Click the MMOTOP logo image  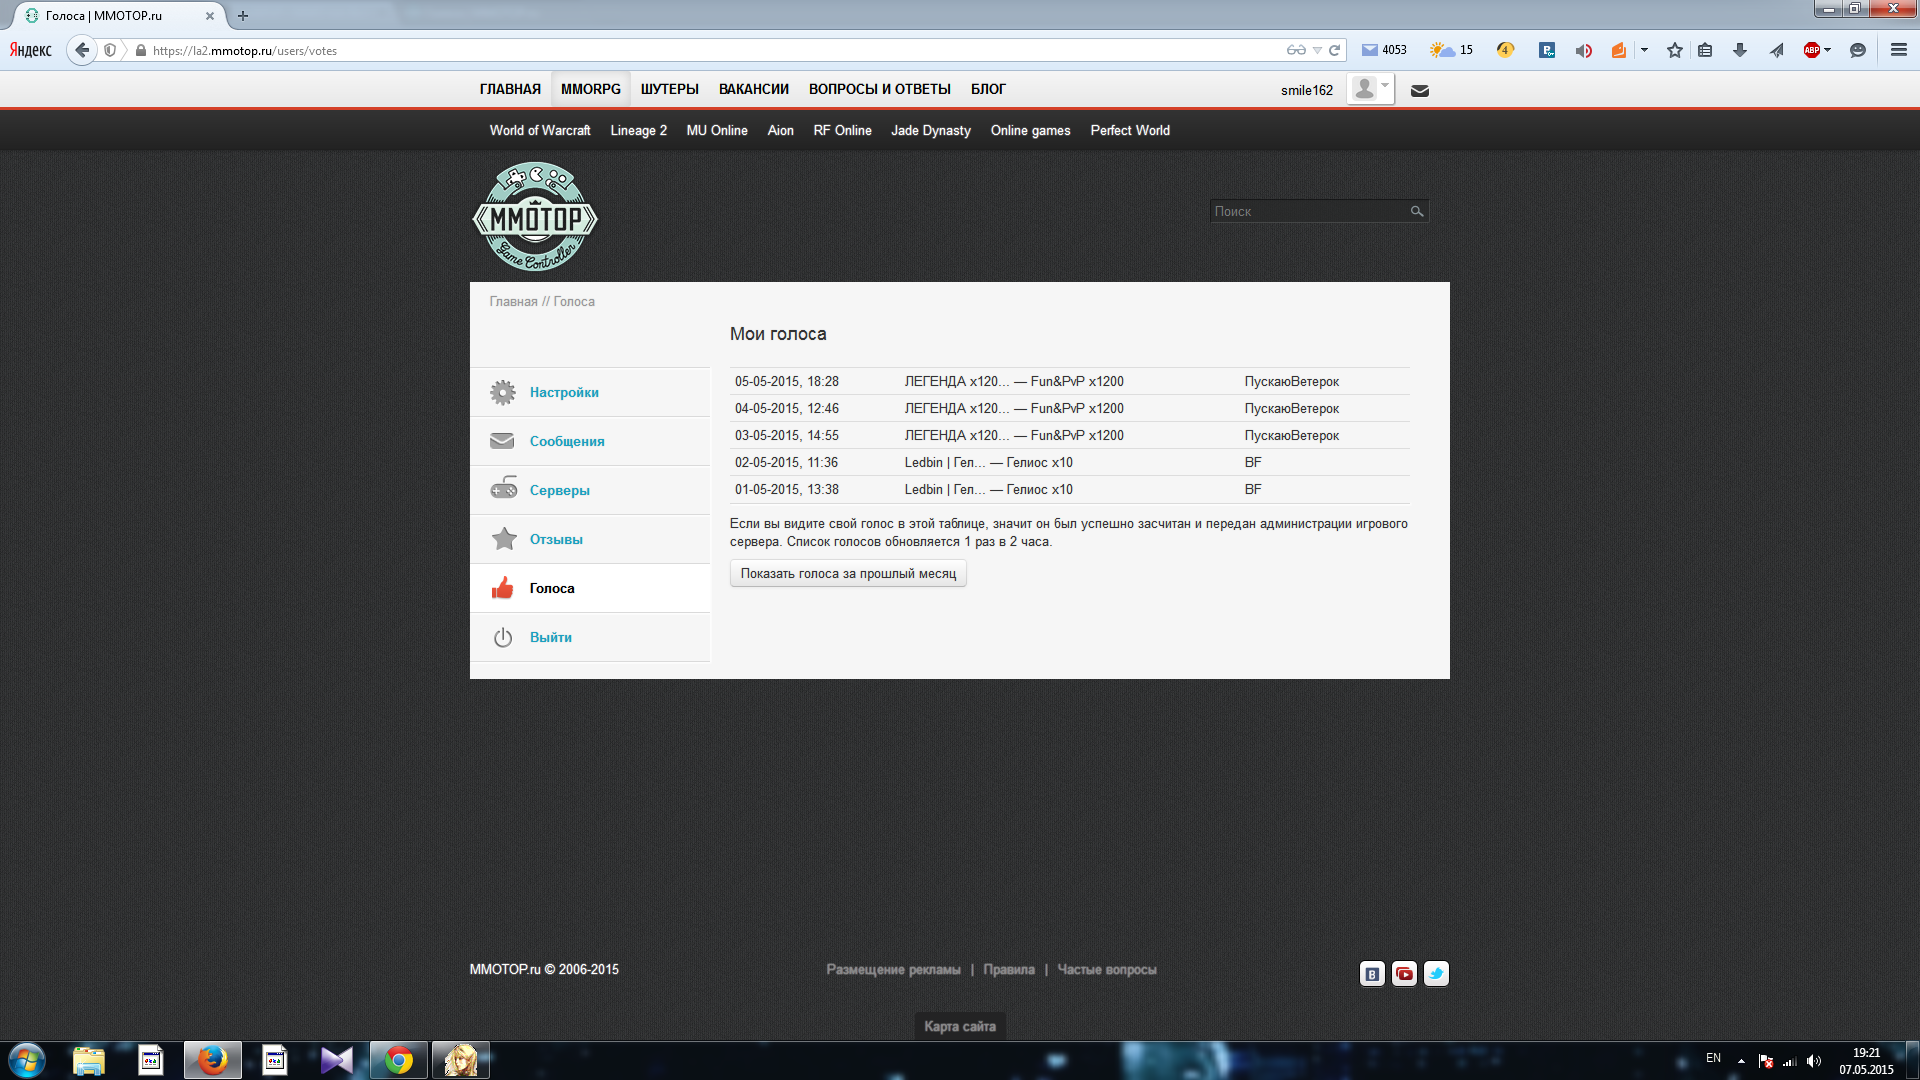(x=535, y=217)
